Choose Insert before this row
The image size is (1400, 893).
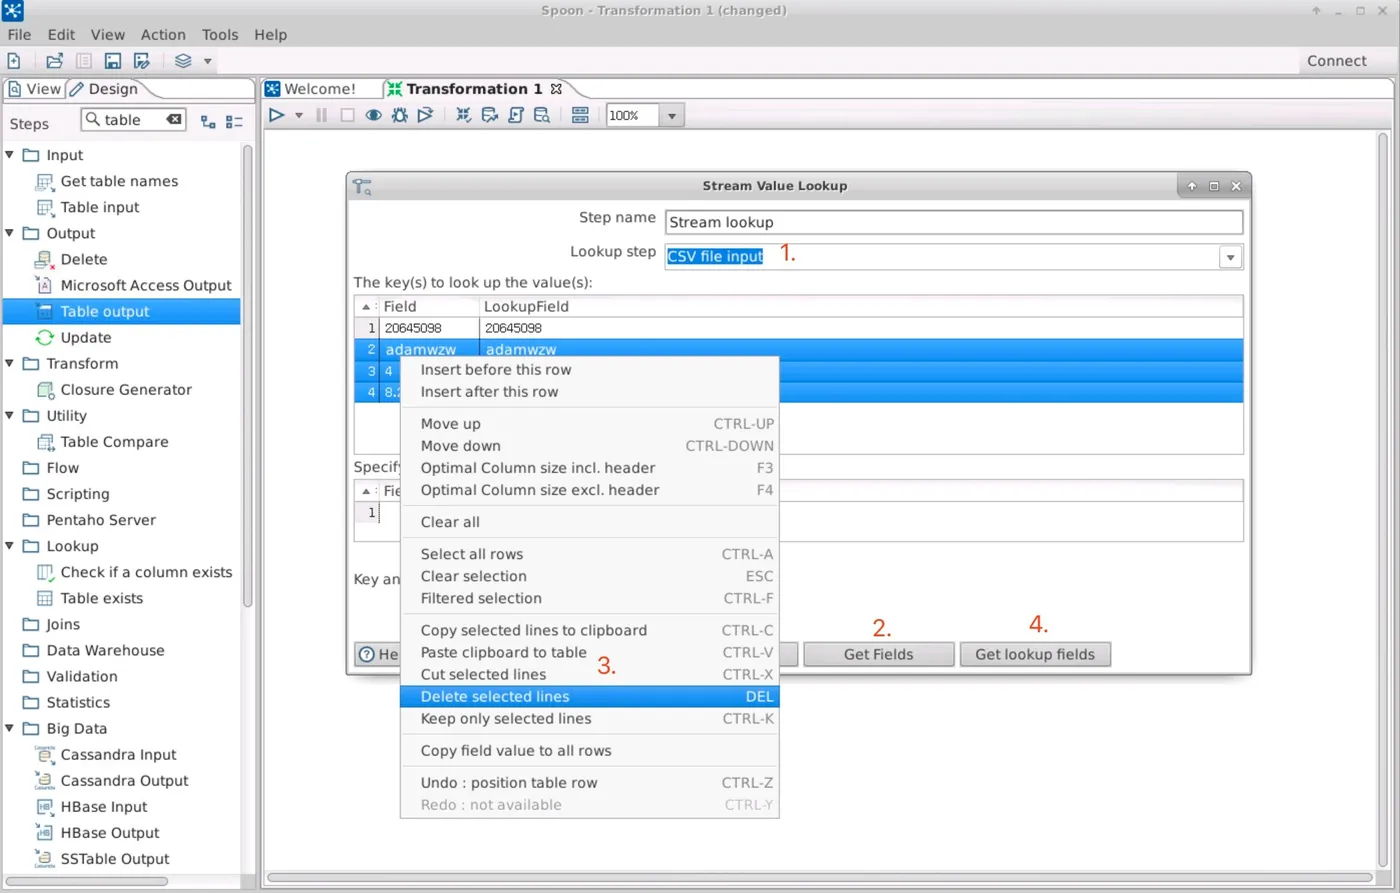coord(589,370)
